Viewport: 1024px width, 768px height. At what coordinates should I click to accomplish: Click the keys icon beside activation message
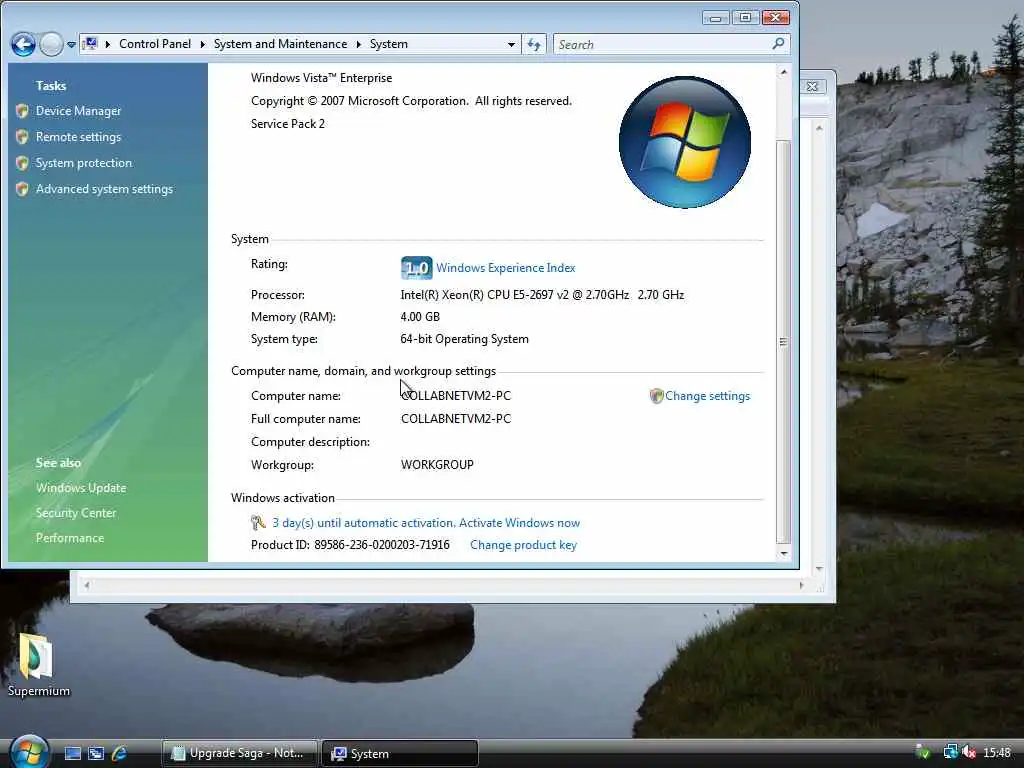pyautogui.click(x=258, y=522)
